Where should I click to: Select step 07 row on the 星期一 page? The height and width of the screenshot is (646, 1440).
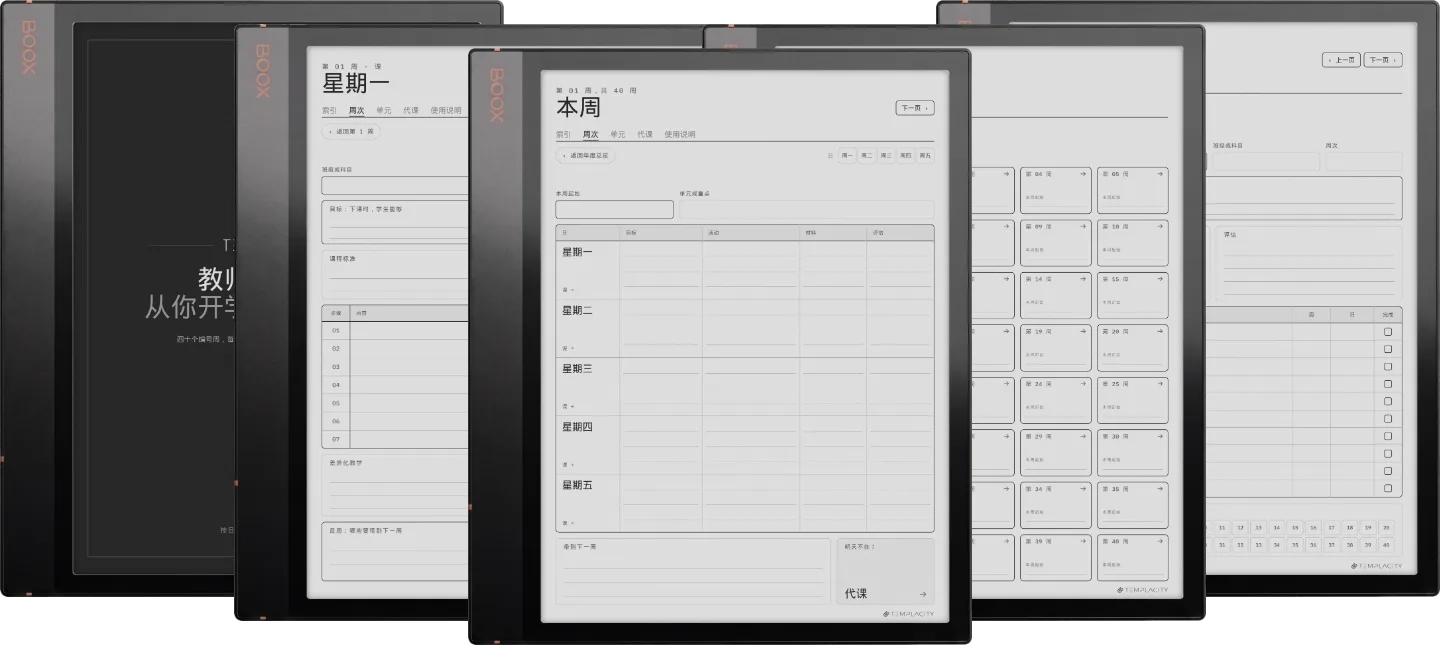coord(396,439)
